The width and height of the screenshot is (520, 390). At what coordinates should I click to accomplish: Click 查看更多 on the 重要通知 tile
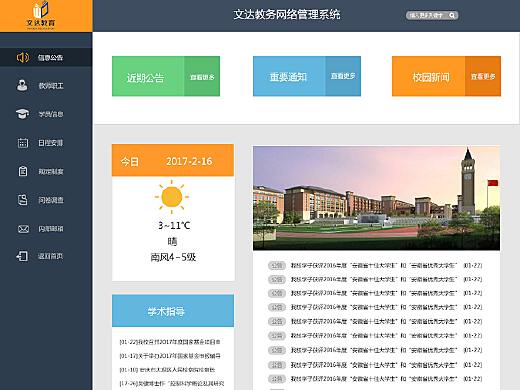coord(343,76)
